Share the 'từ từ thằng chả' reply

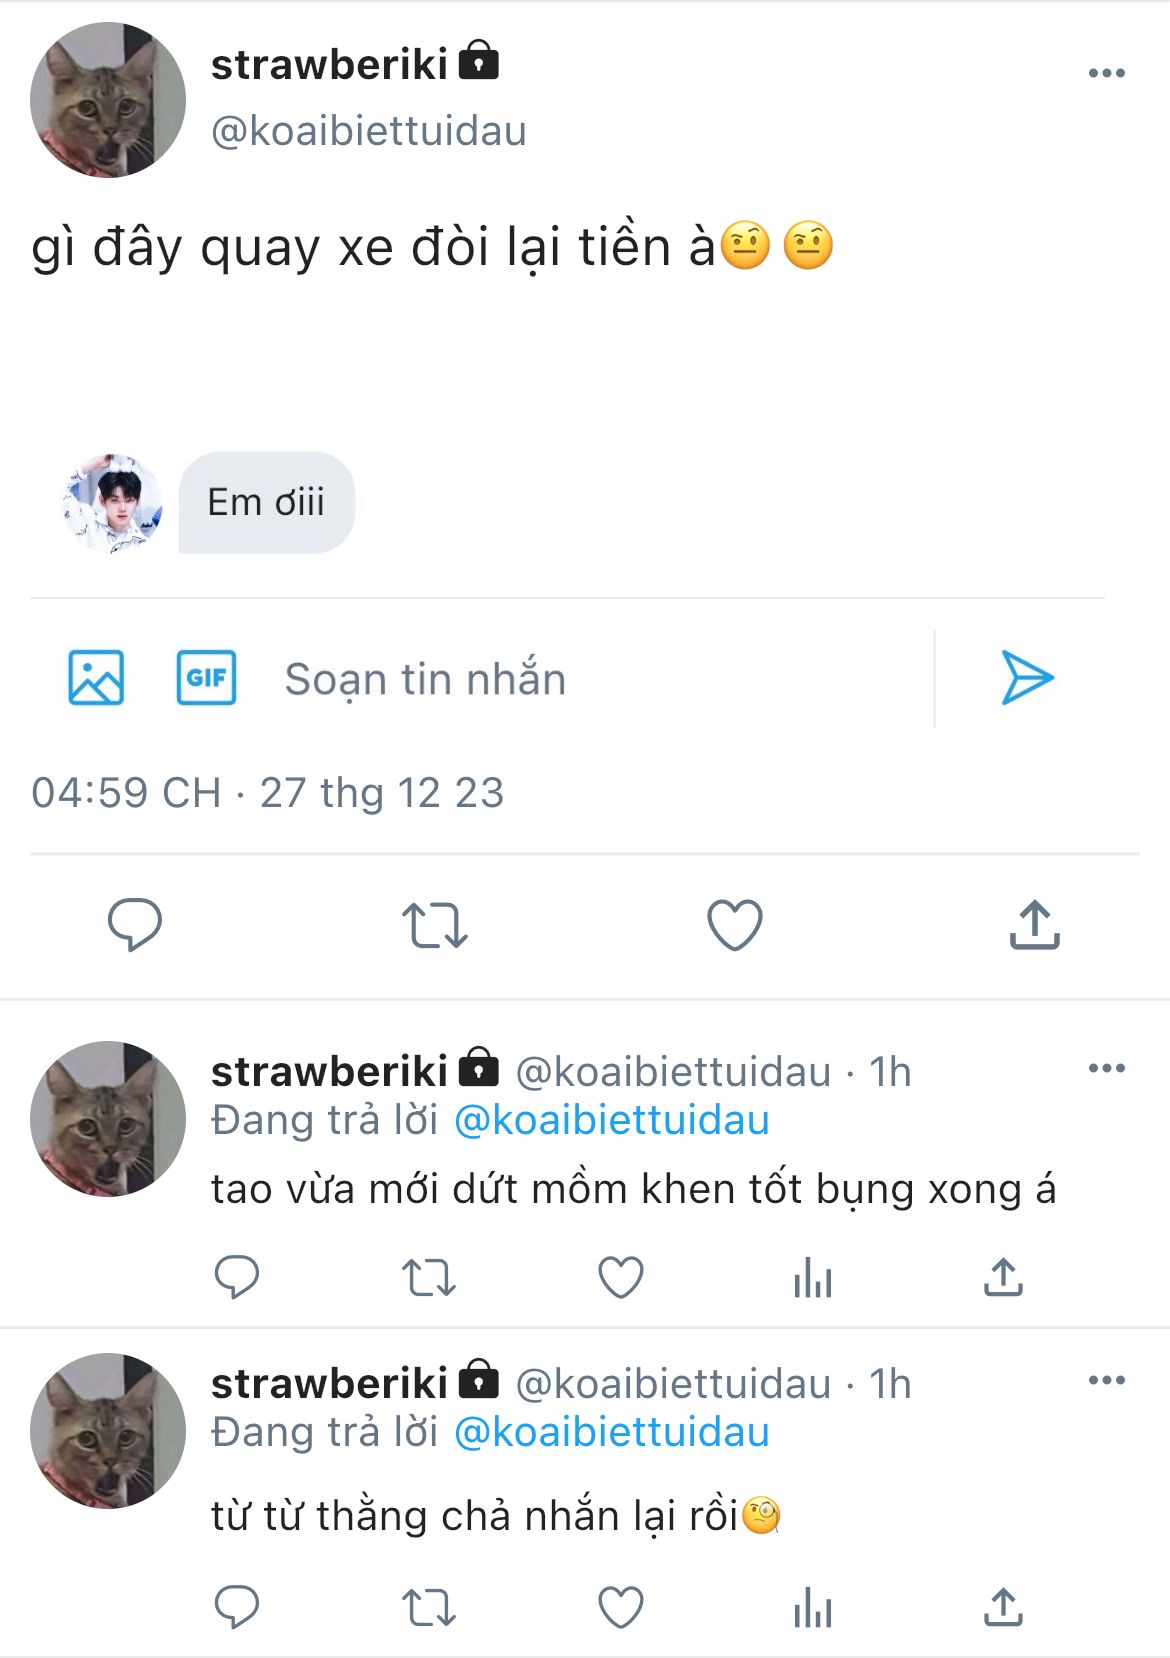1003,1608
